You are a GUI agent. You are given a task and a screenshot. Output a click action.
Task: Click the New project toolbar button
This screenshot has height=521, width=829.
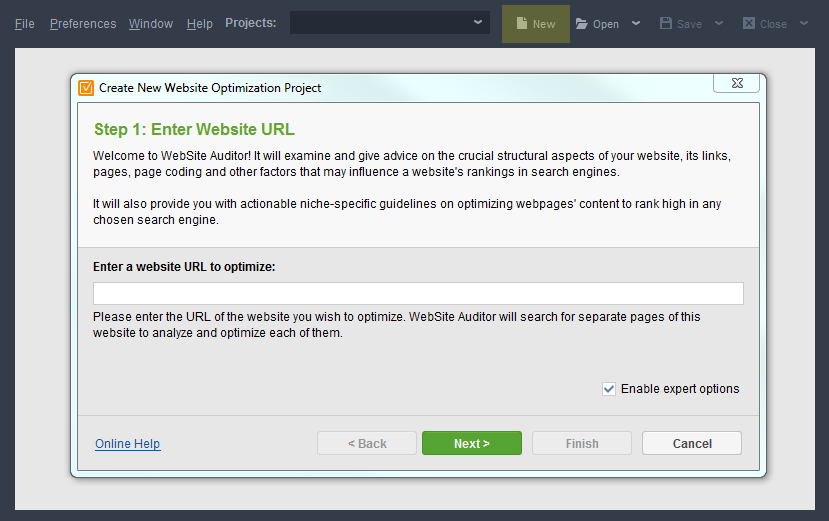(x=536, y=24)
